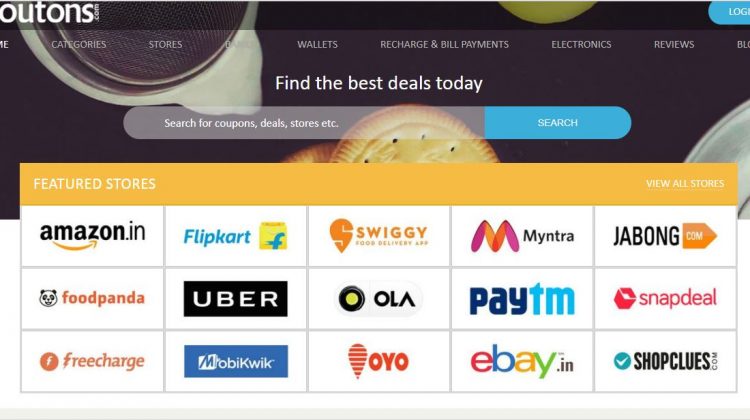Open the Uber store tile
This screenshot has height=420, width=750.
coord(235,298)
